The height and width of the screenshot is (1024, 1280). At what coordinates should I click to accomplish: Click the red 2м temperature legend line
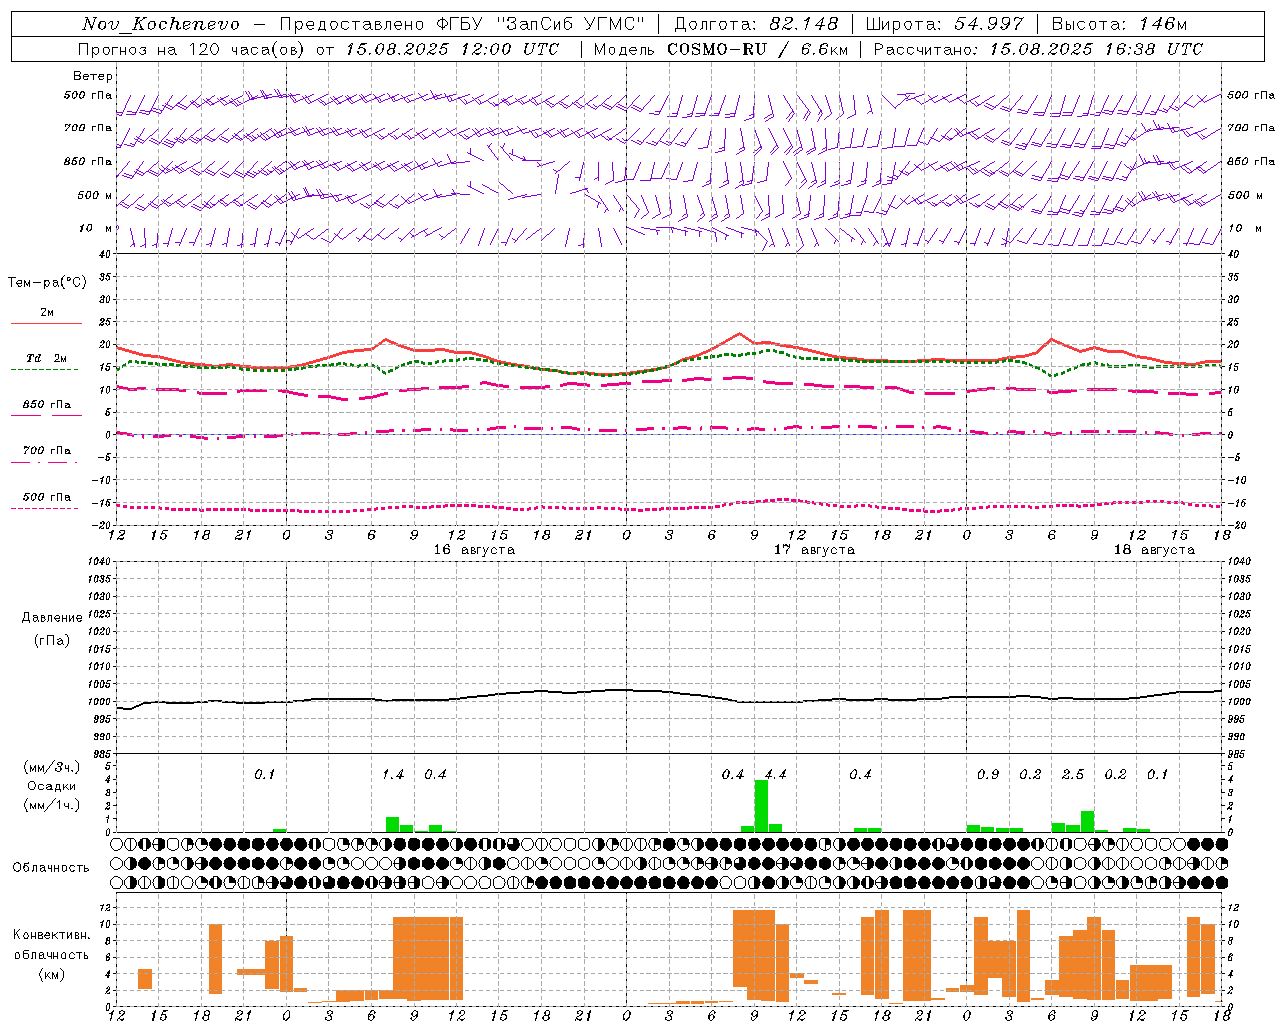47,324
